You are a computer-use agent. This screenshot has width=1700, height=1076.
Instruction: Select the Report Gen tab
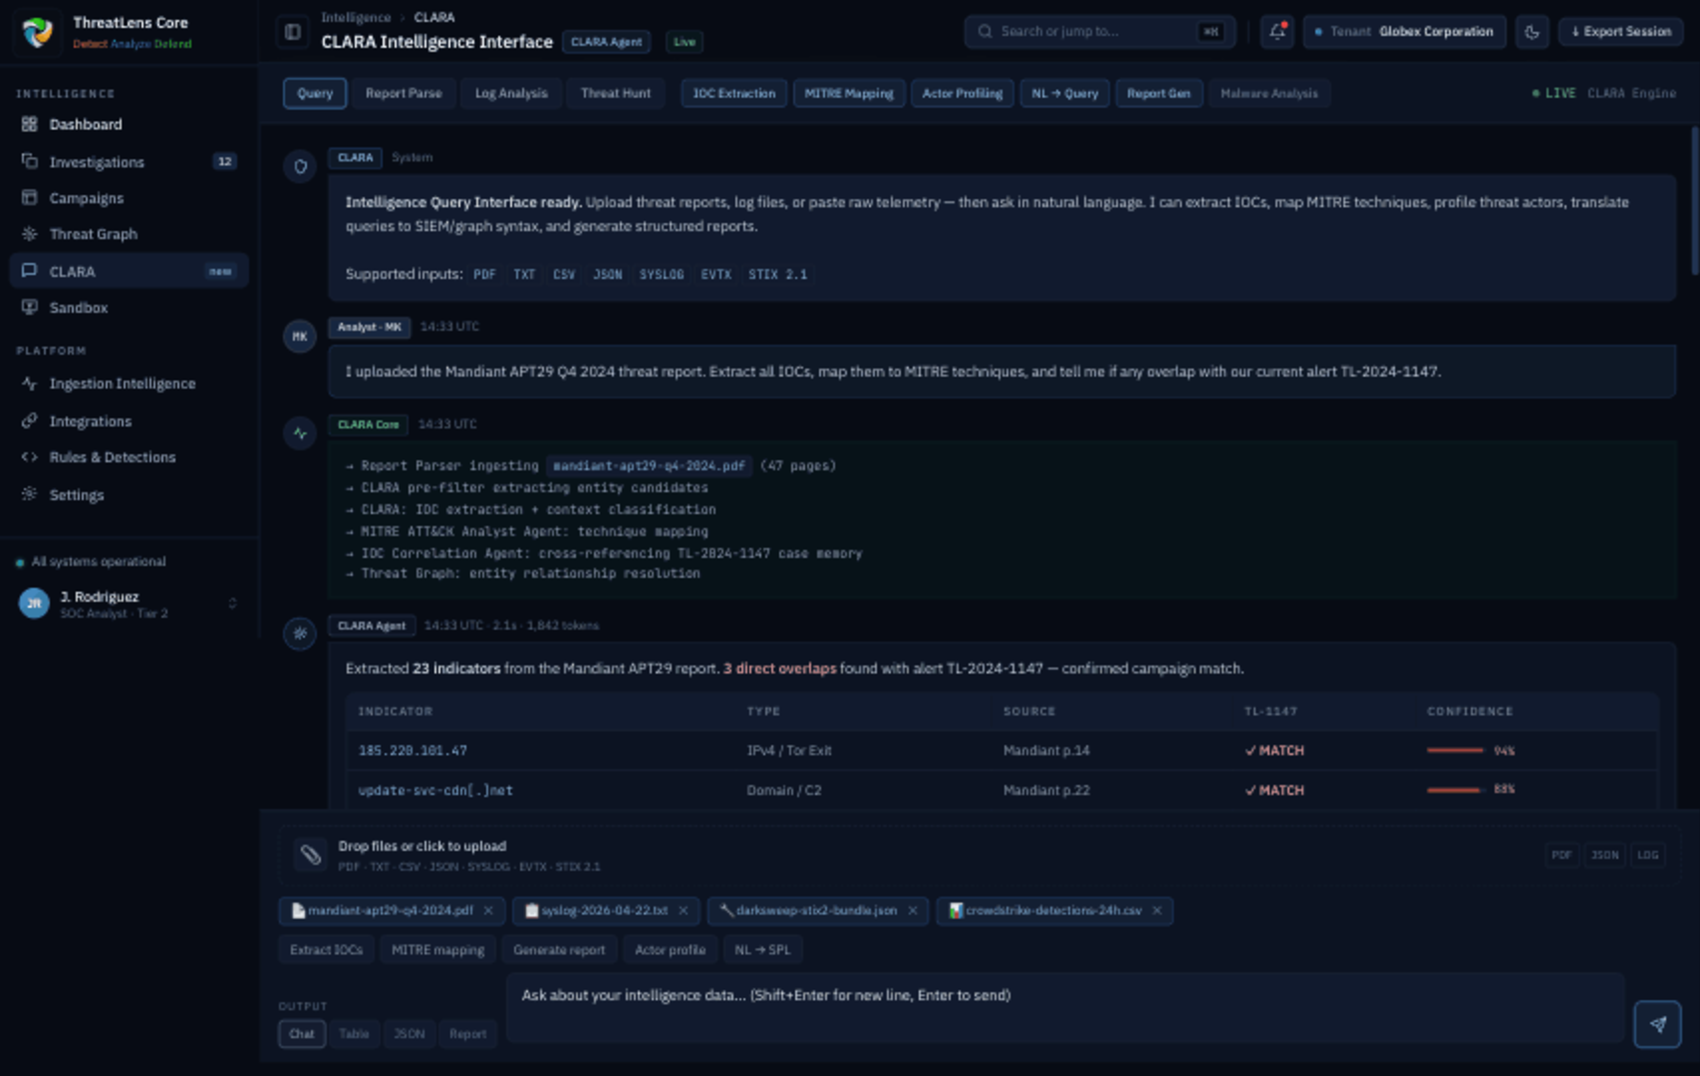coord(1158,93)
